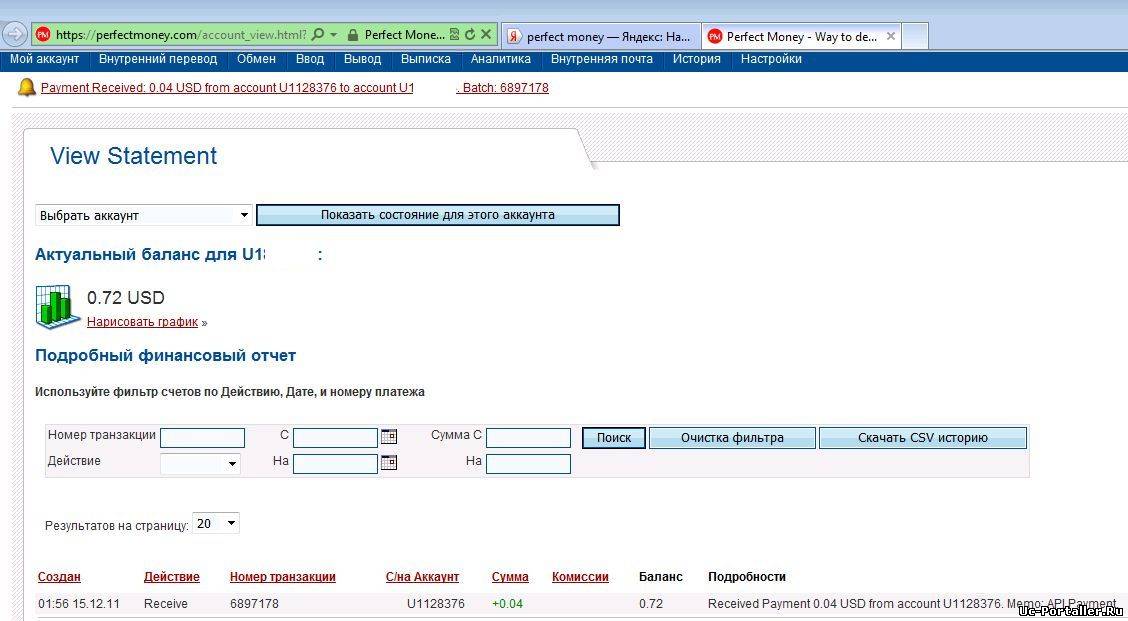The width and height of the screenshot is (1128, 621).
Task: Click transaction number 6897178 in the table row
Action: coord(254,604)
